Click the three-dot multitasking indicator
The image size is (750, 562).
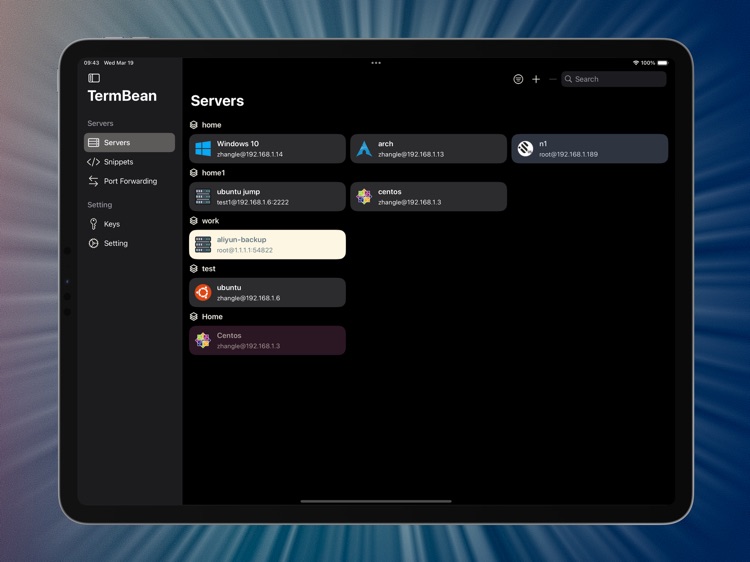[376, 63]
